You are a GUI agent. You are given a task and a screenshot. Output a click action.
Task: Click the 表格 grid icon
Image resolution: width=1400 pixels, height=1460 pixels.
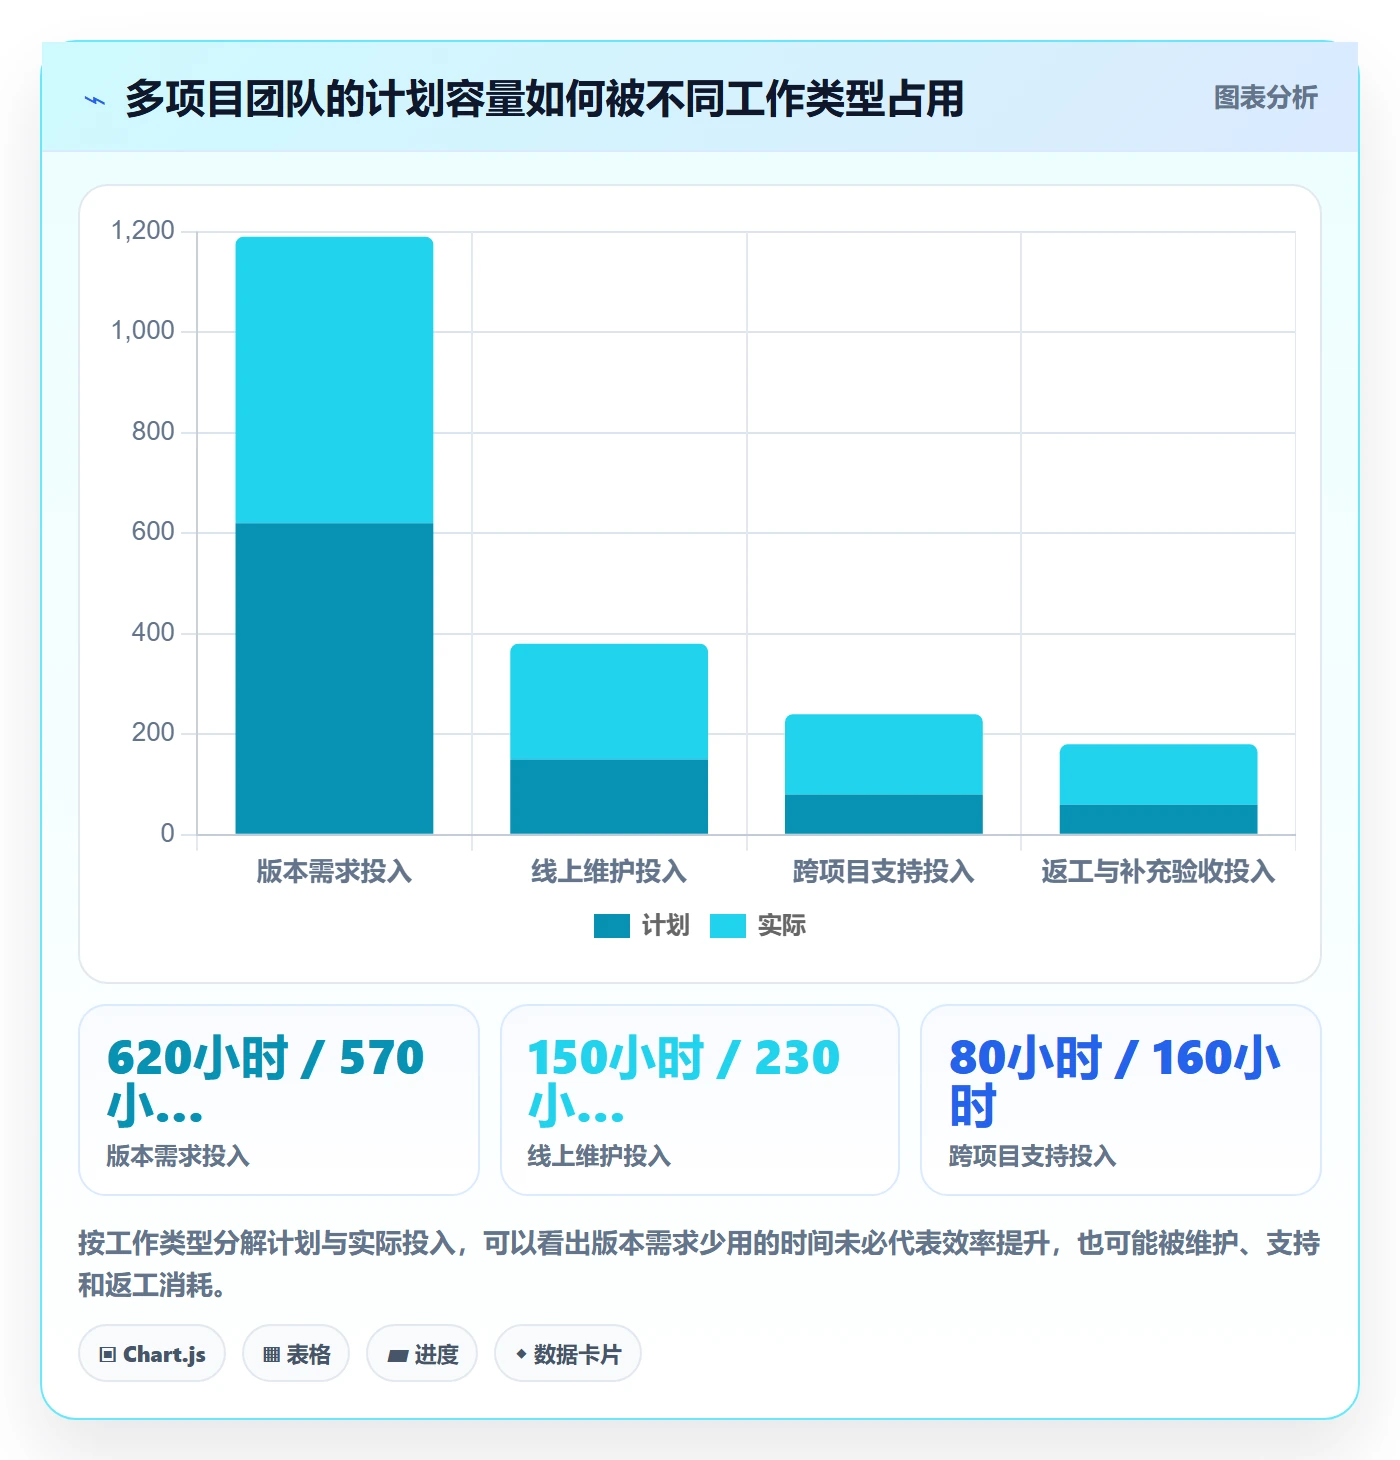(x=271, y=1355)
